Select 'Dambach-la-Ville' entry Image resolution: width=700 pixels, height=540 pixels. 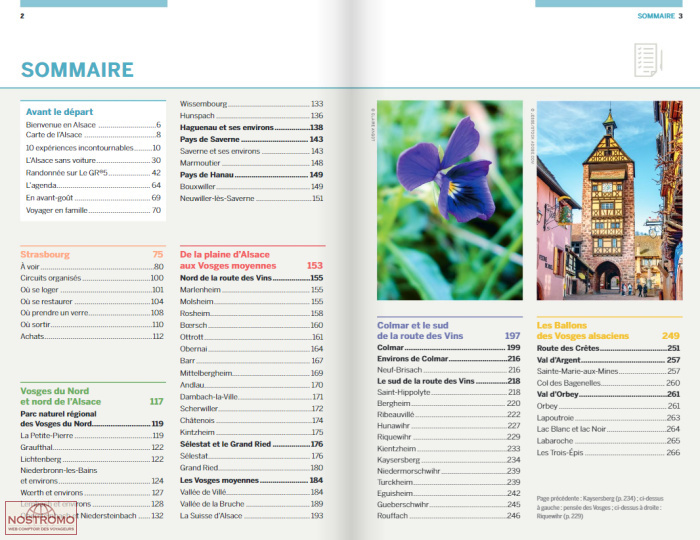pos(251,397)
